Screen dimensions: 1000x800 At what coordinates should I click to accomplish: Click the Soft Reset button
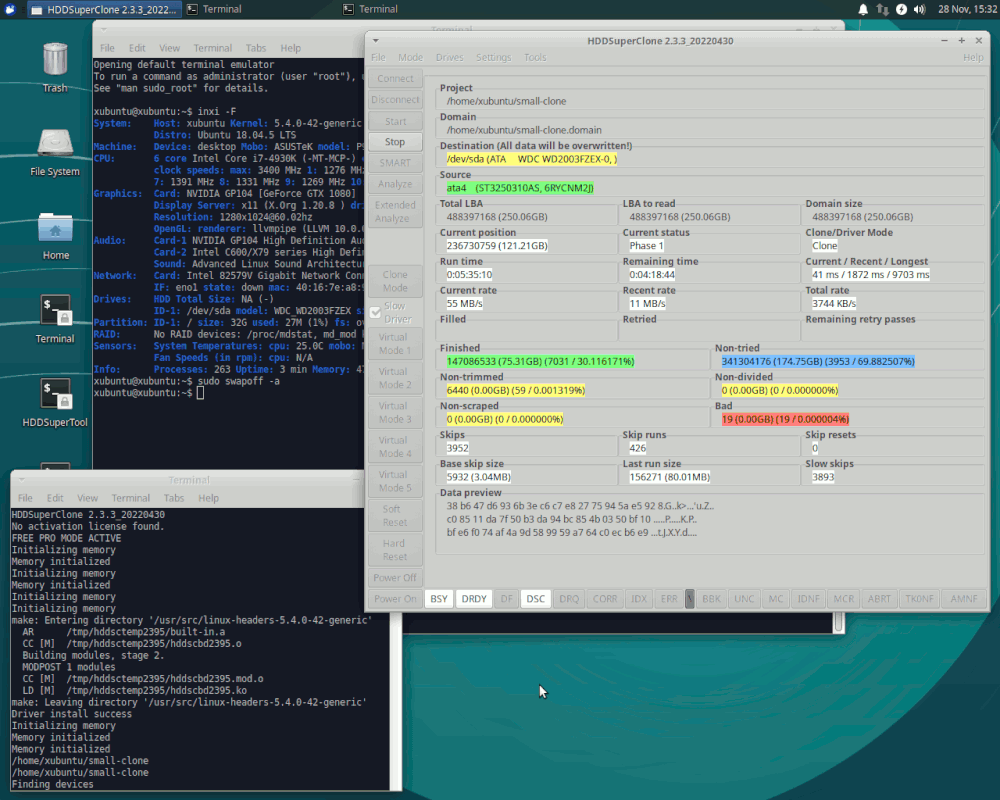click(x=395, y=515)
